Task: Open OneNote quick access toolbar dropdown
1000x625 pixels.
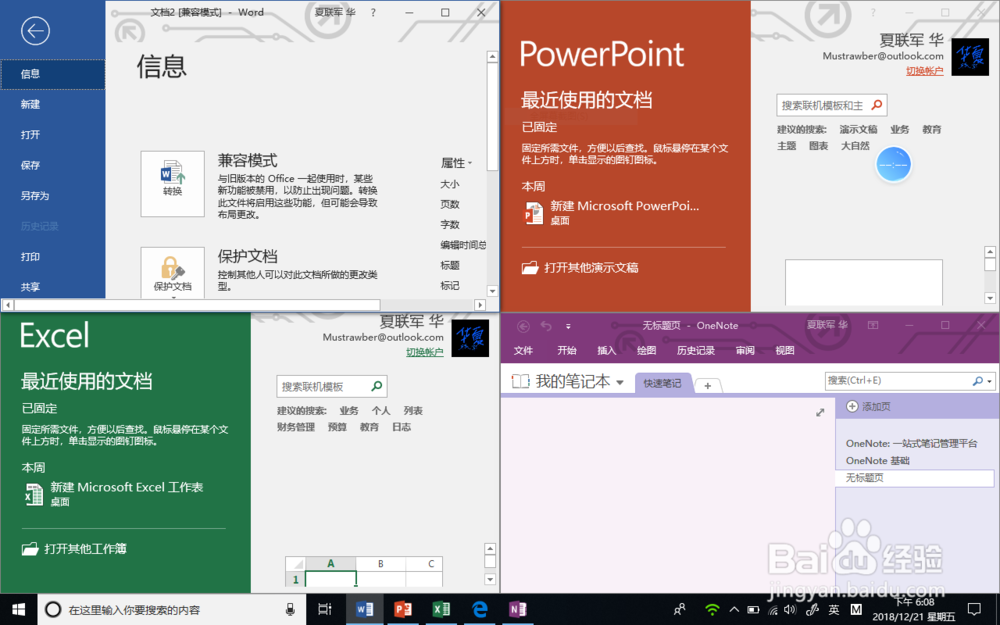Action: pos(568,327)
